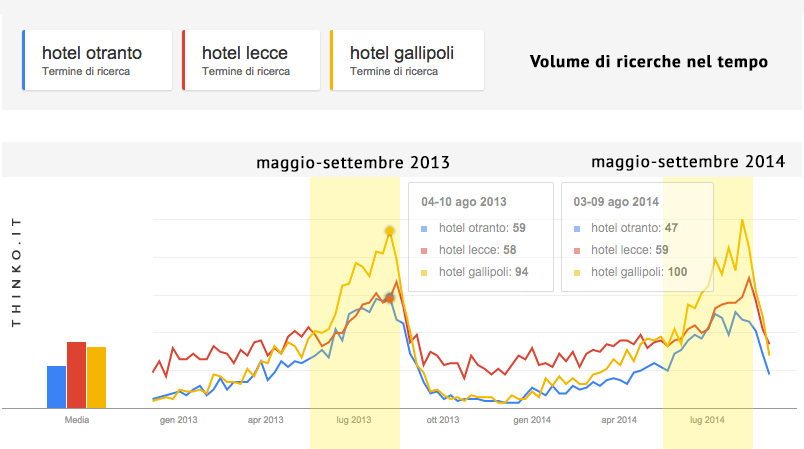The height and width of the screenshot is (449, 804).
Task: Click the yellow gallipoli swatch in 2013 tooltip
Action: click(x=424, y=272)
